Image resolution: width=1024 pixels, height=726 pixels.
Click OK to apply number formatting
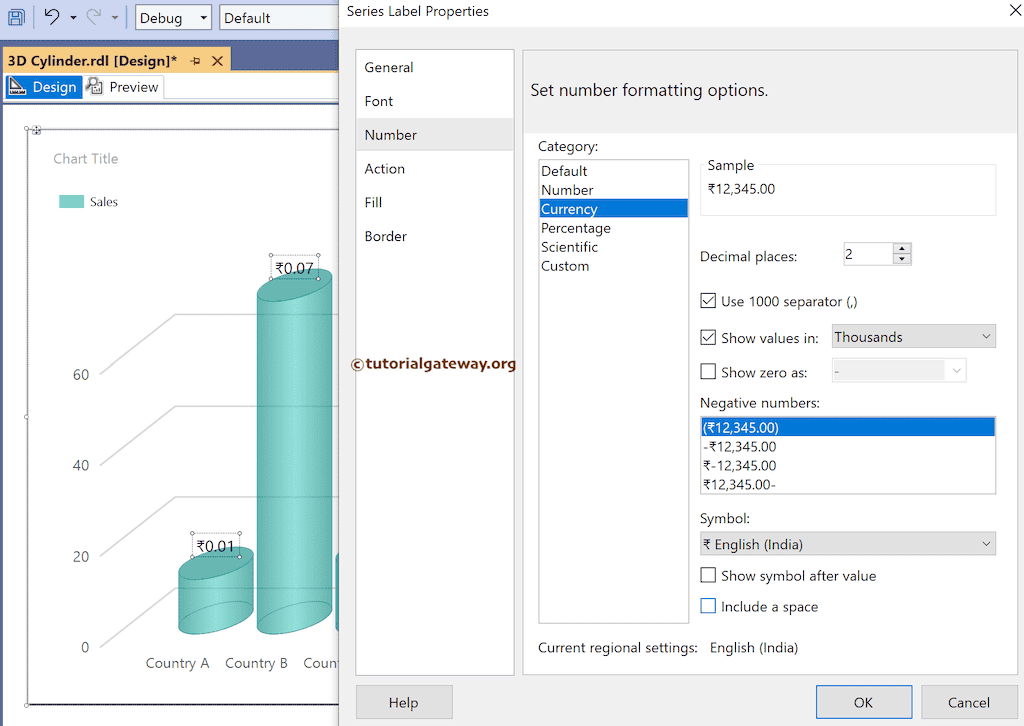[863, 701]
